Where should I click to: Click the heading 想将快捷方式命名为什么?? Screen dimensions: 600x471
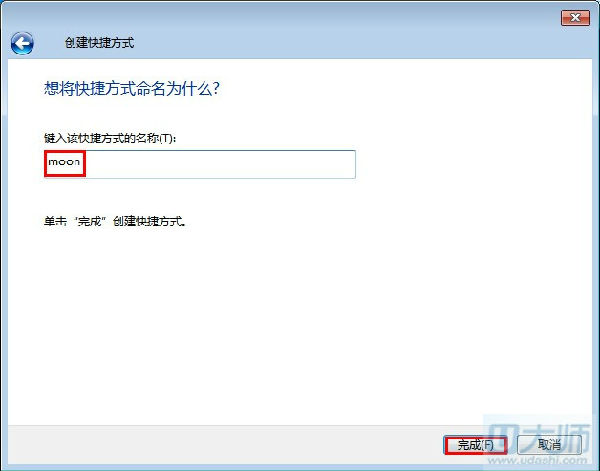point(132,88)
